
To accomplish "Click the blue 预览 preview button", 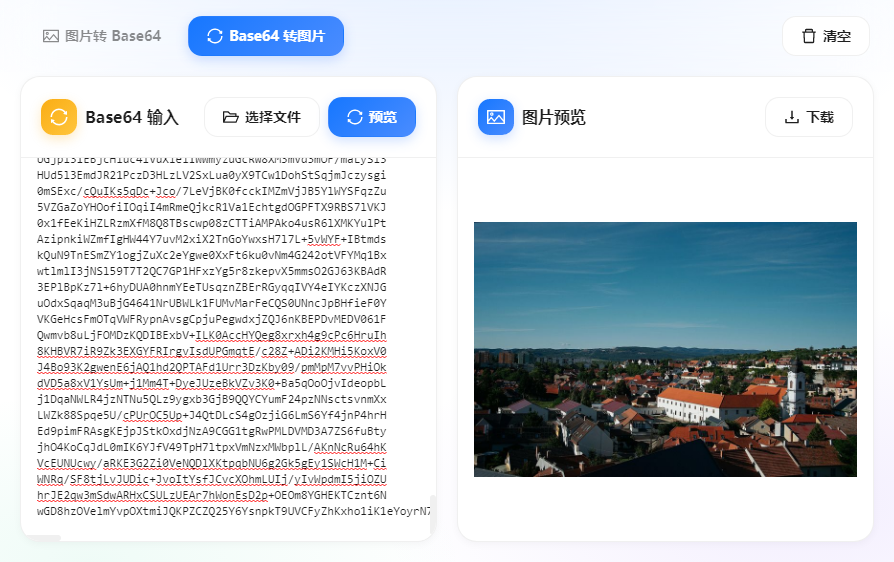I will [372, 117].
